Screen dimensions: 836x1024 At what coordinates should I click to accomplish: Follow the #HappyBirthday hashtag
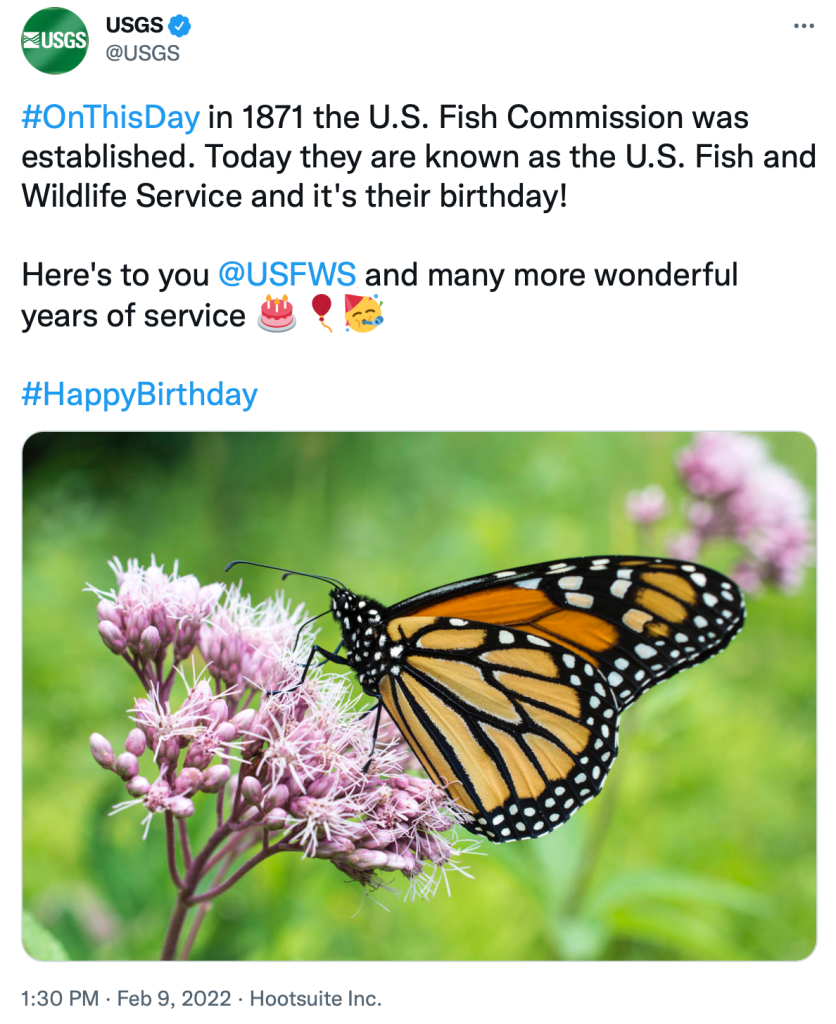(139, 394)
